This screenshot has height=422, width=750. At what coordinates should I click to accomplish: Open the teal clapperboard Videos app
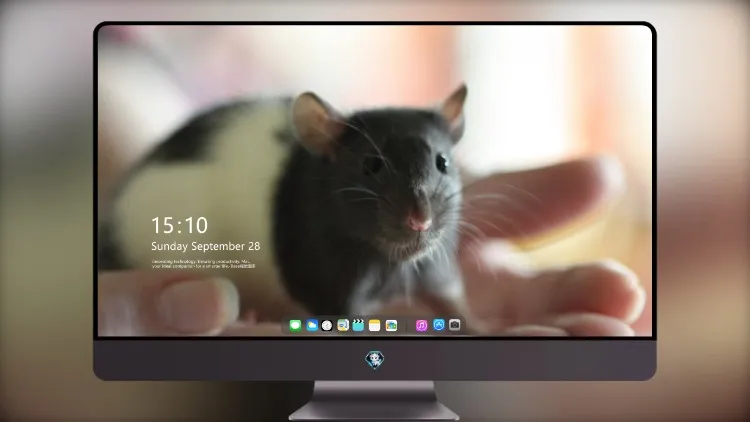click(358, 325)
